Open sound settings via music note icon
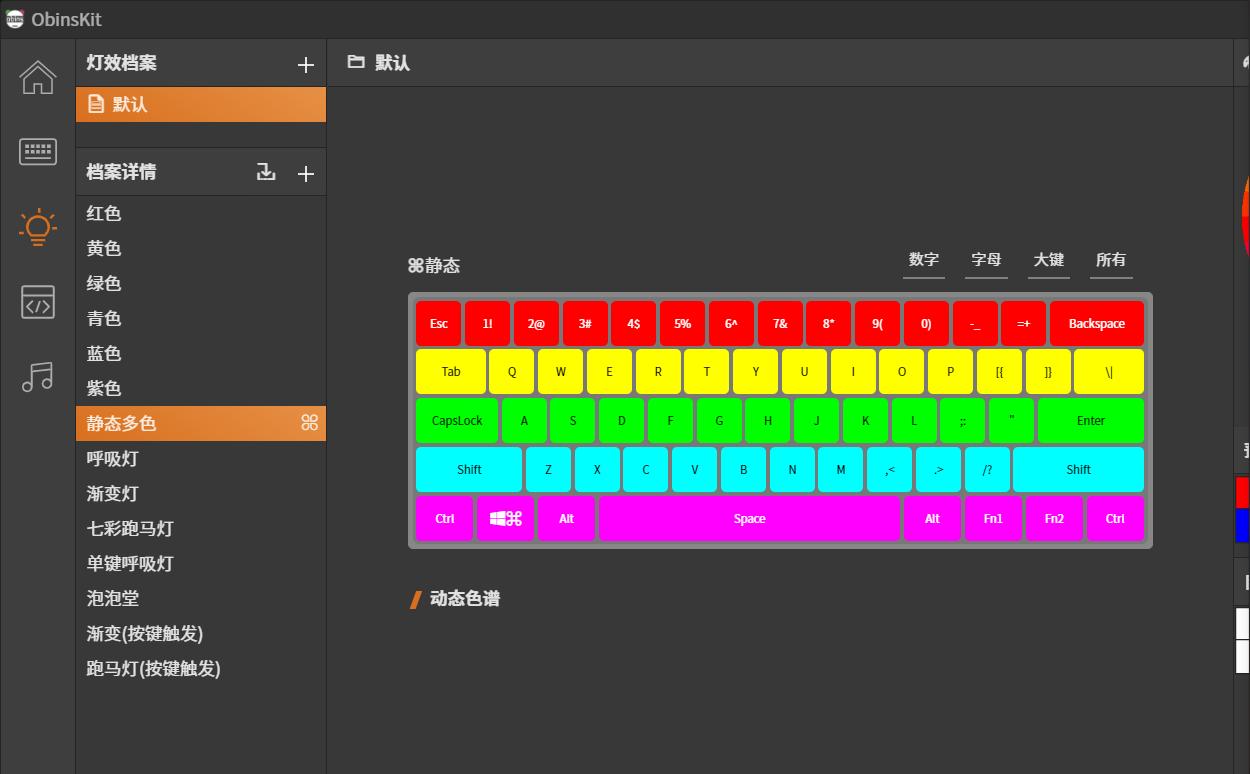Viewport: 1250px width, 774px height. point(37,377)
